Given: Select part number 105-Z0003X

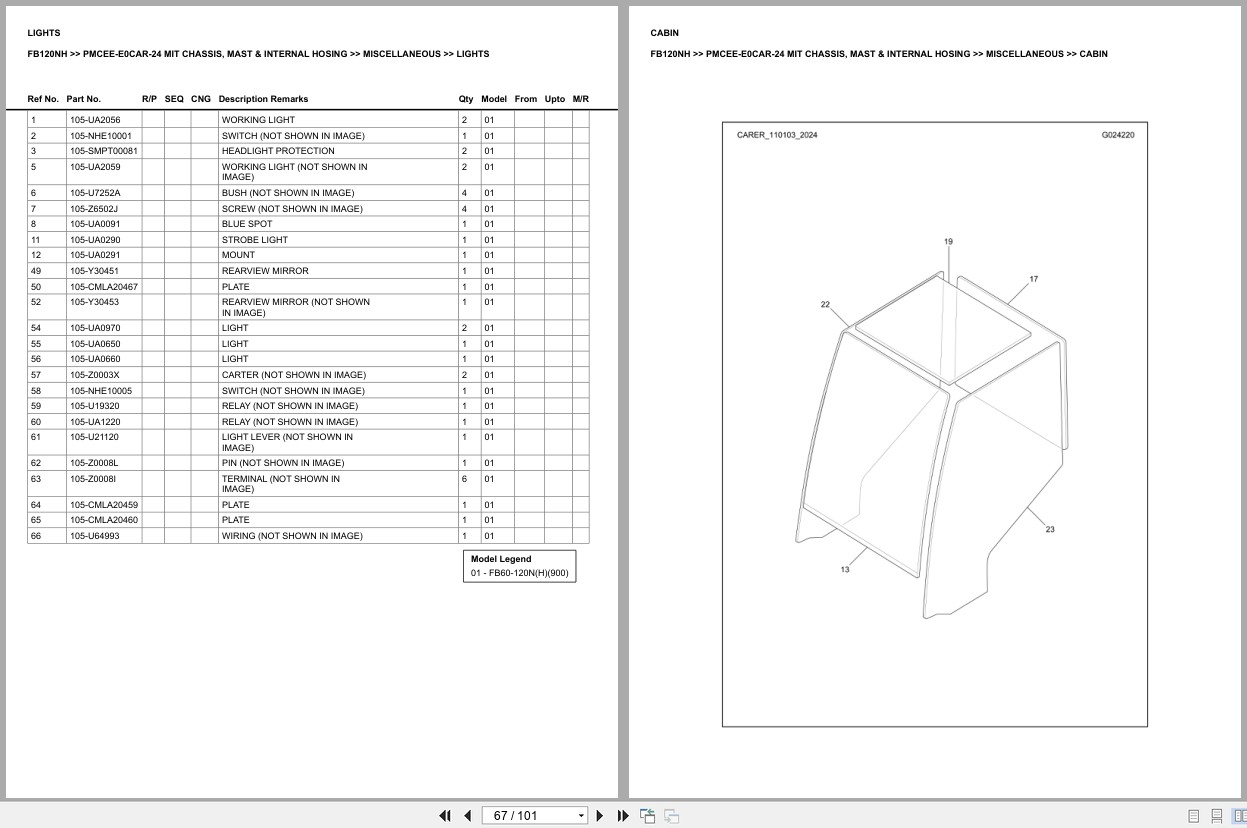Looking at the screenshot, I should [94, 375].
